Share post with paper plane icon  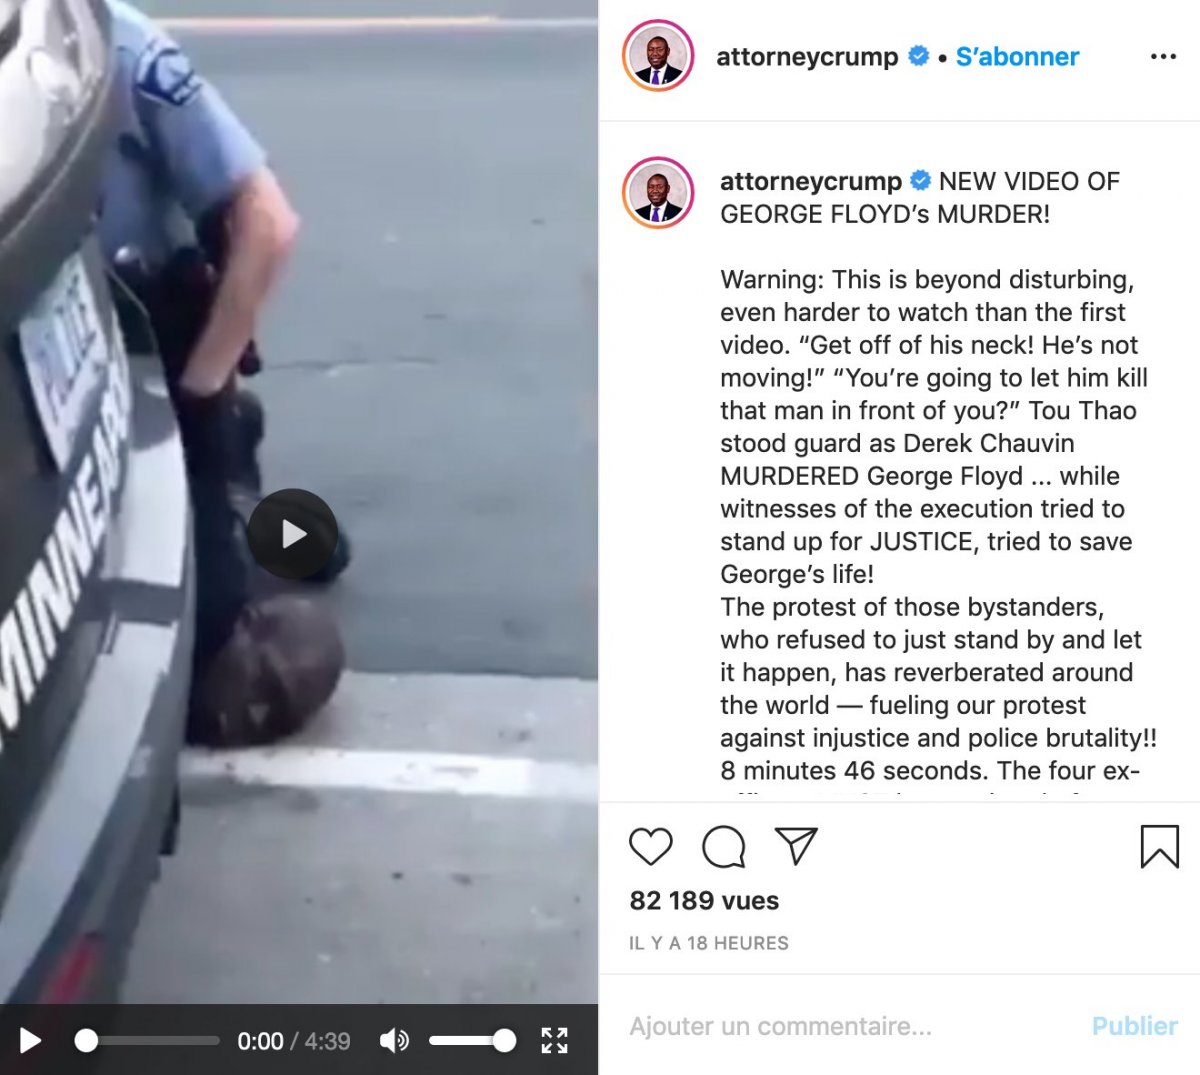click(x=796, y=846)
